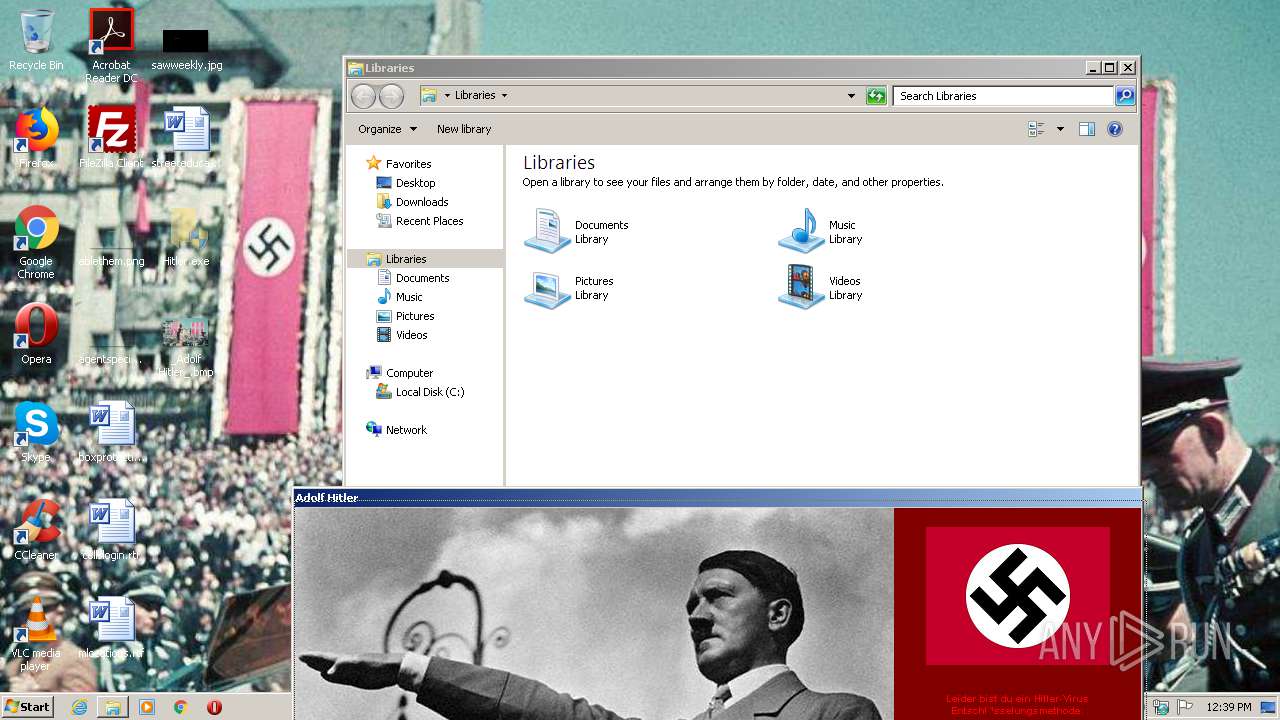The height and width of the screenshot is (720, 1280).
Task: Click the Start button
Action: click(x=27, y=707)
